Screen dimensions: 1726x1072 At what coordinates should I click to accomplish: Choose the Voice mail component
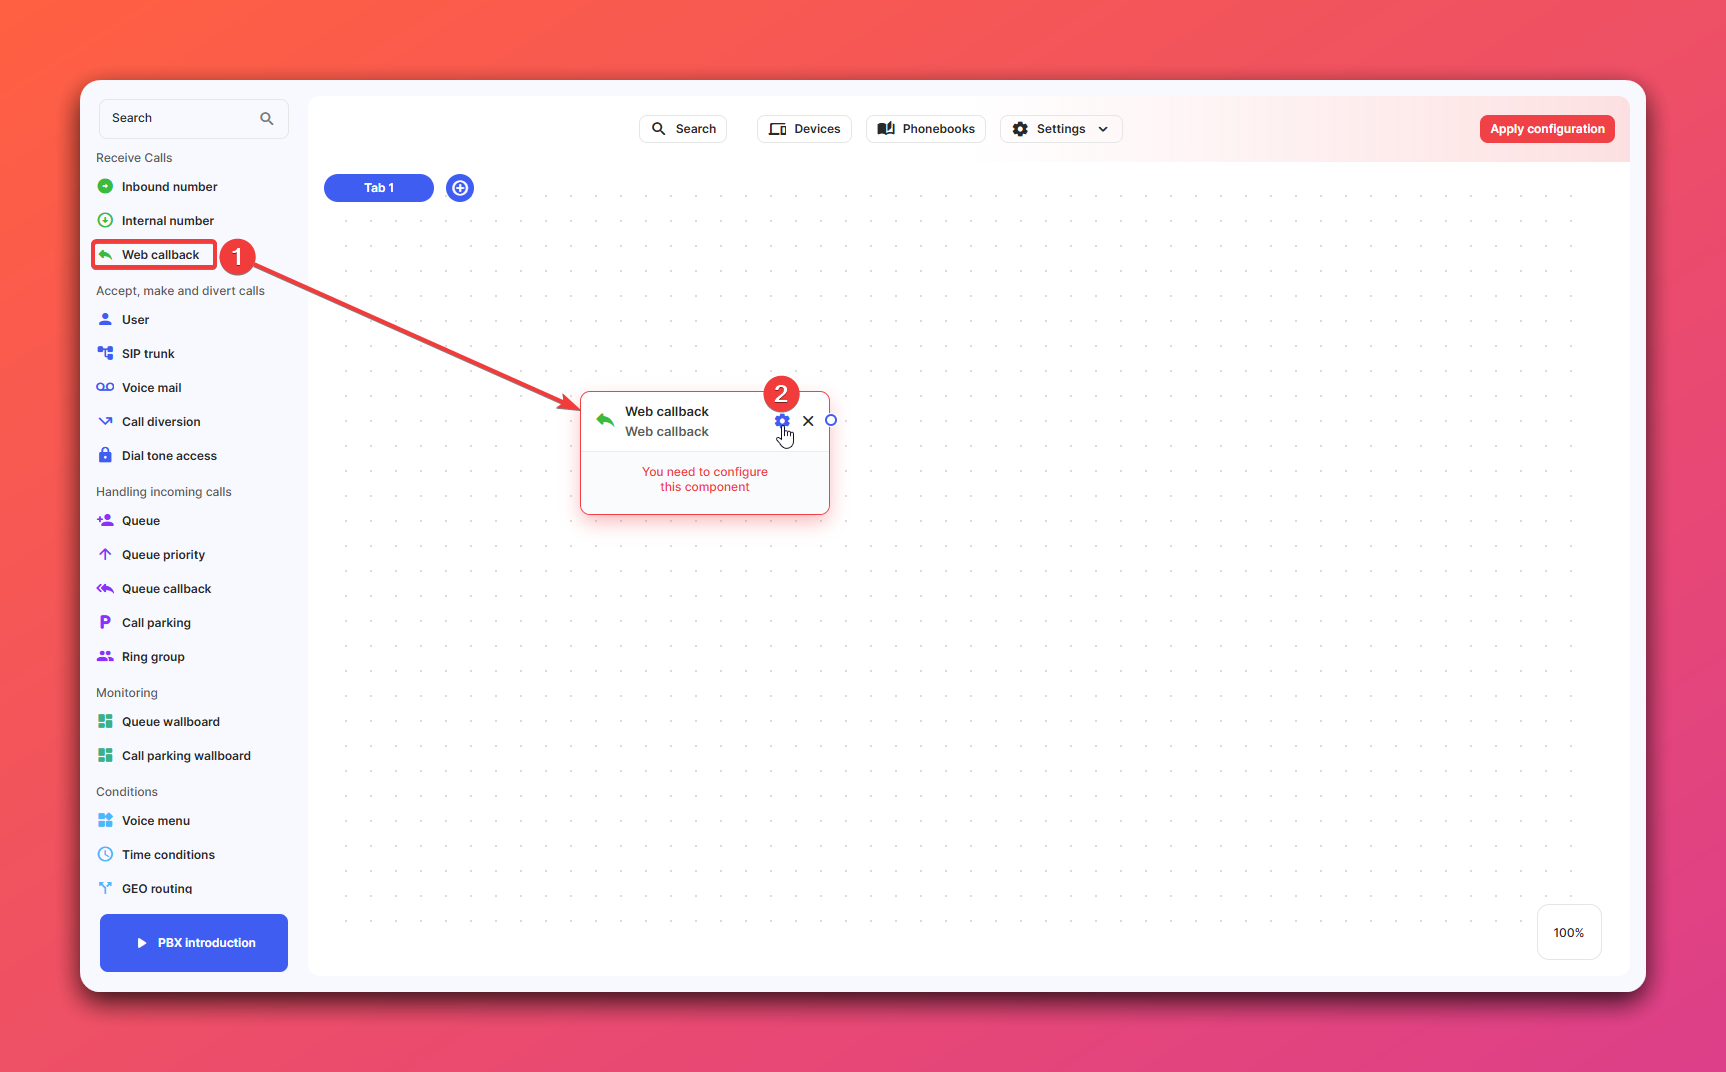(x=151, y=388)
